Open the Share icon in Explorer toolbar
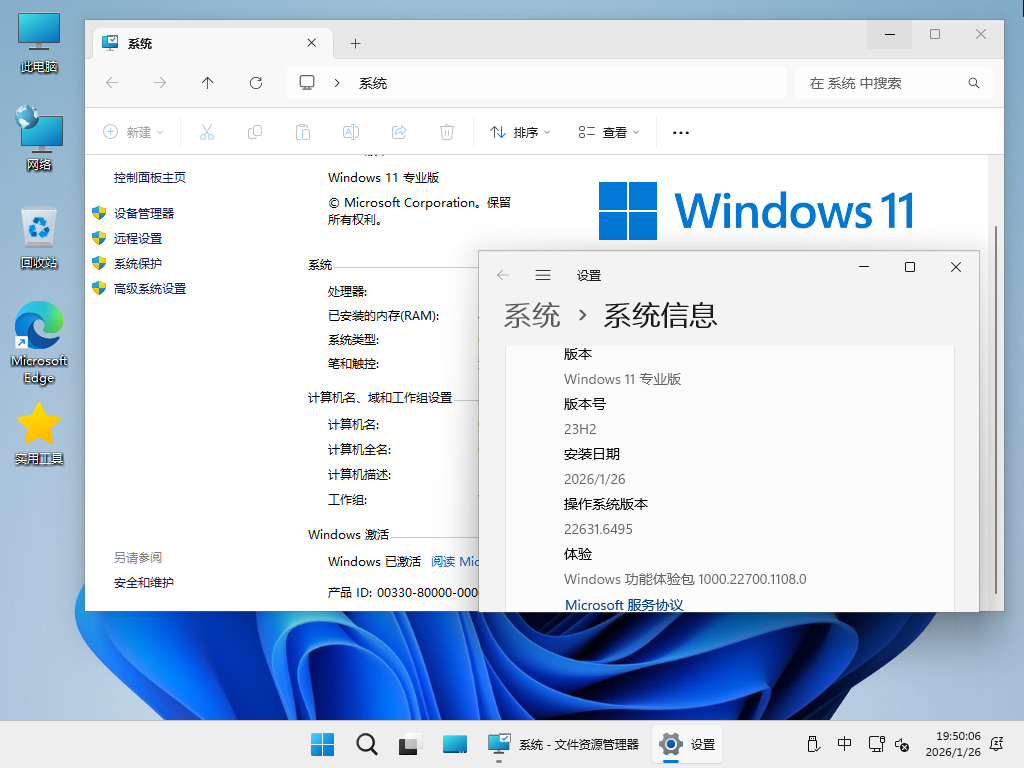The height and width of the screenshot is (768, 1024). 399,131
